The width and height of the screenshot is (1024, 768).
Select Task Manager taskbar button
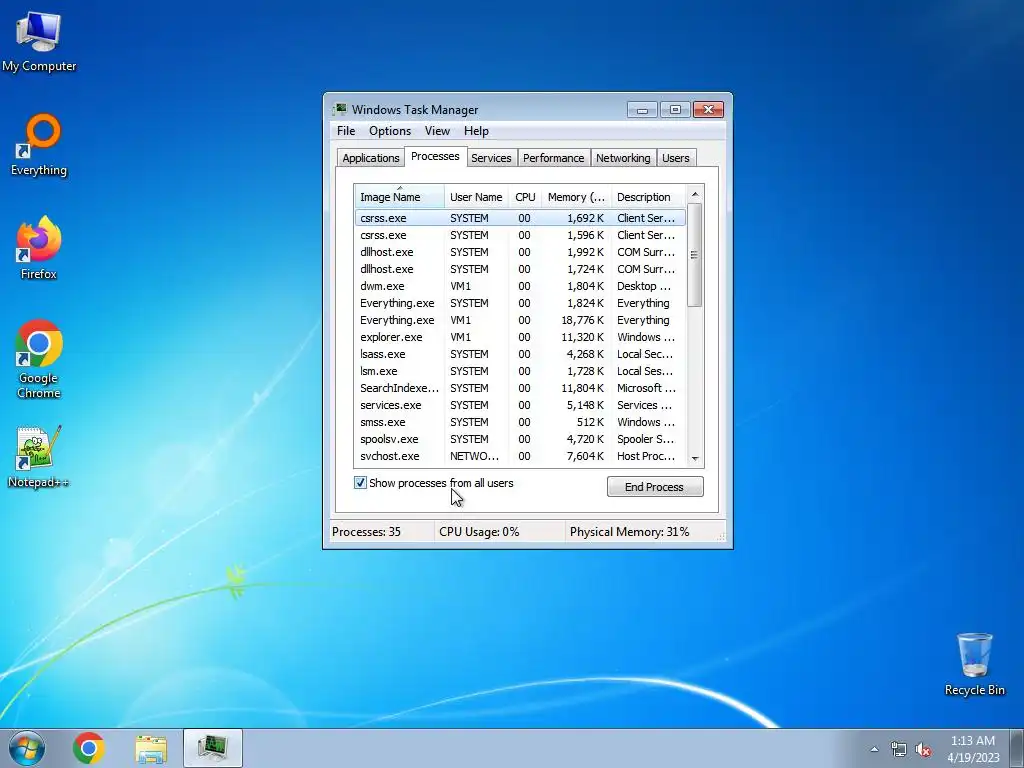(x=213, y=748)
